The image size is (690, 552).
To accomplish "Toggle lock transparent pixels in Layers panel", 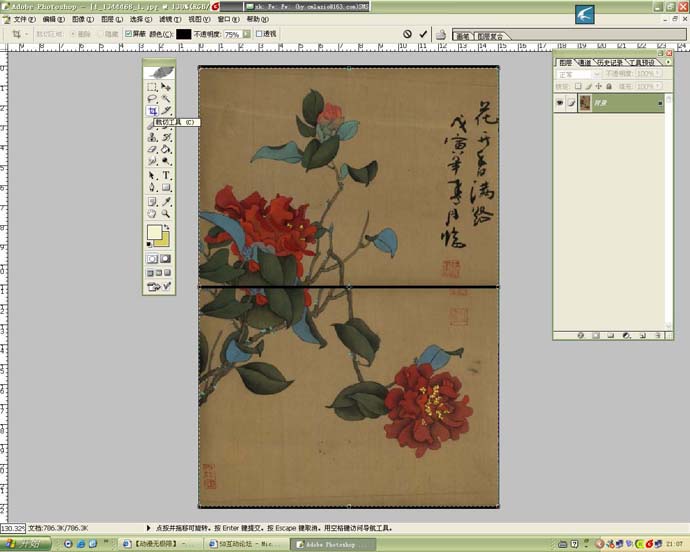I will (578, 86).
